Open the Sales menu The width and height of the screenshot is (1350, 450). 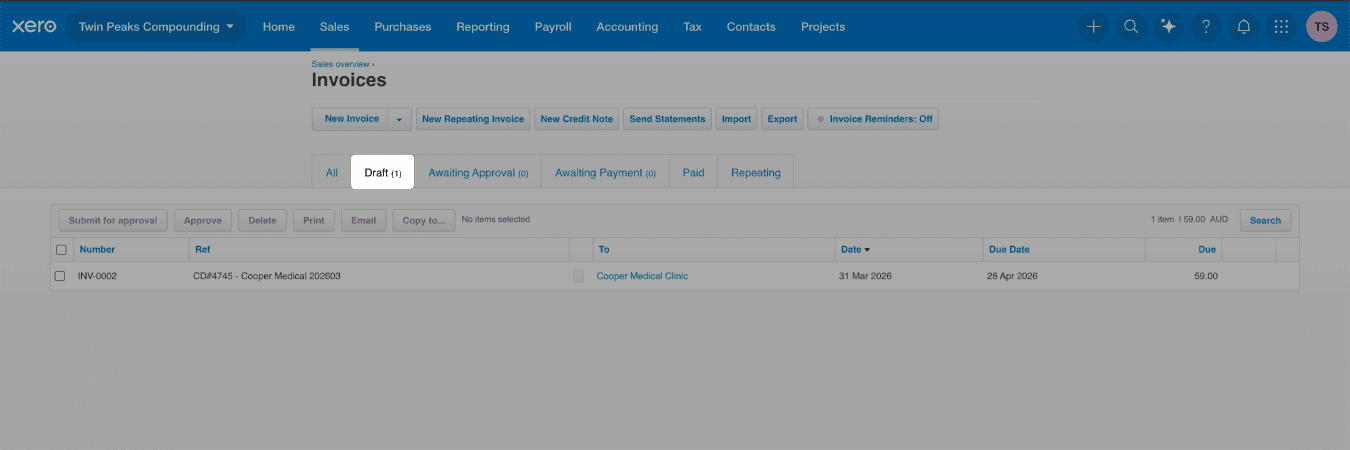[334, 27]
